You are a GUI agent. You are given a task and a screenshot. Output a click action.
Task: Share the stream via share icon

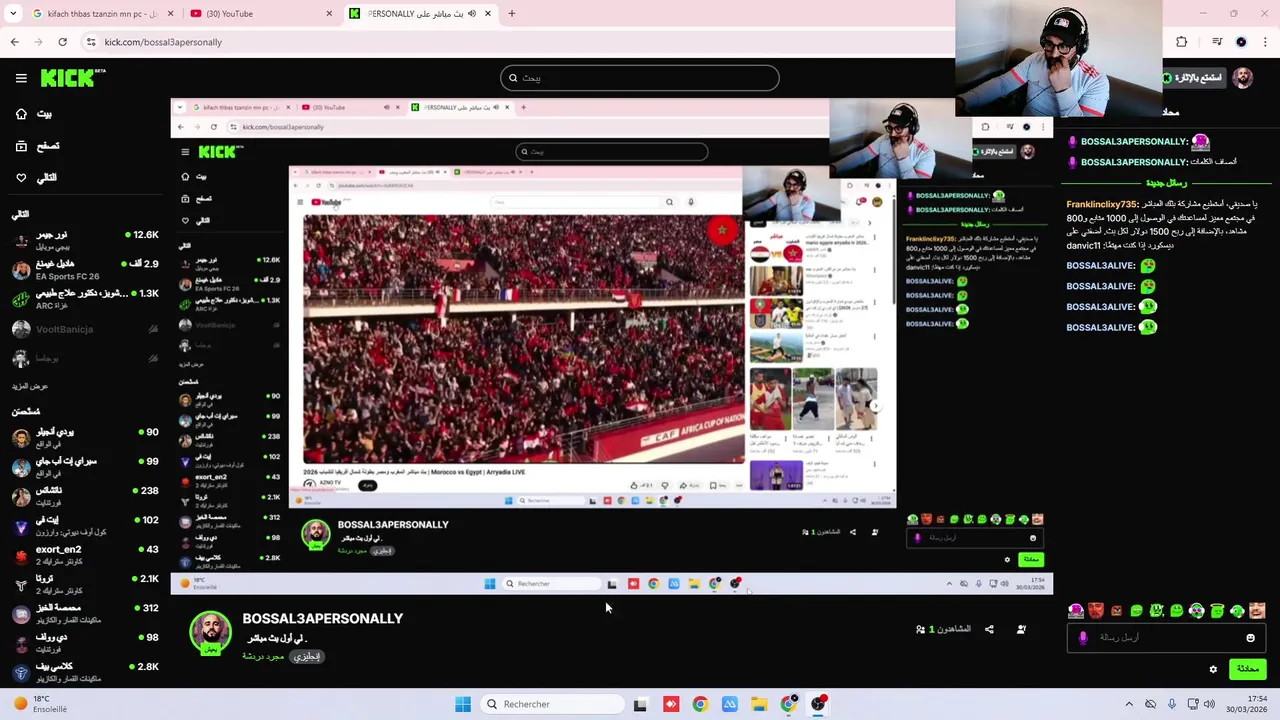click(x=989, y=629)
